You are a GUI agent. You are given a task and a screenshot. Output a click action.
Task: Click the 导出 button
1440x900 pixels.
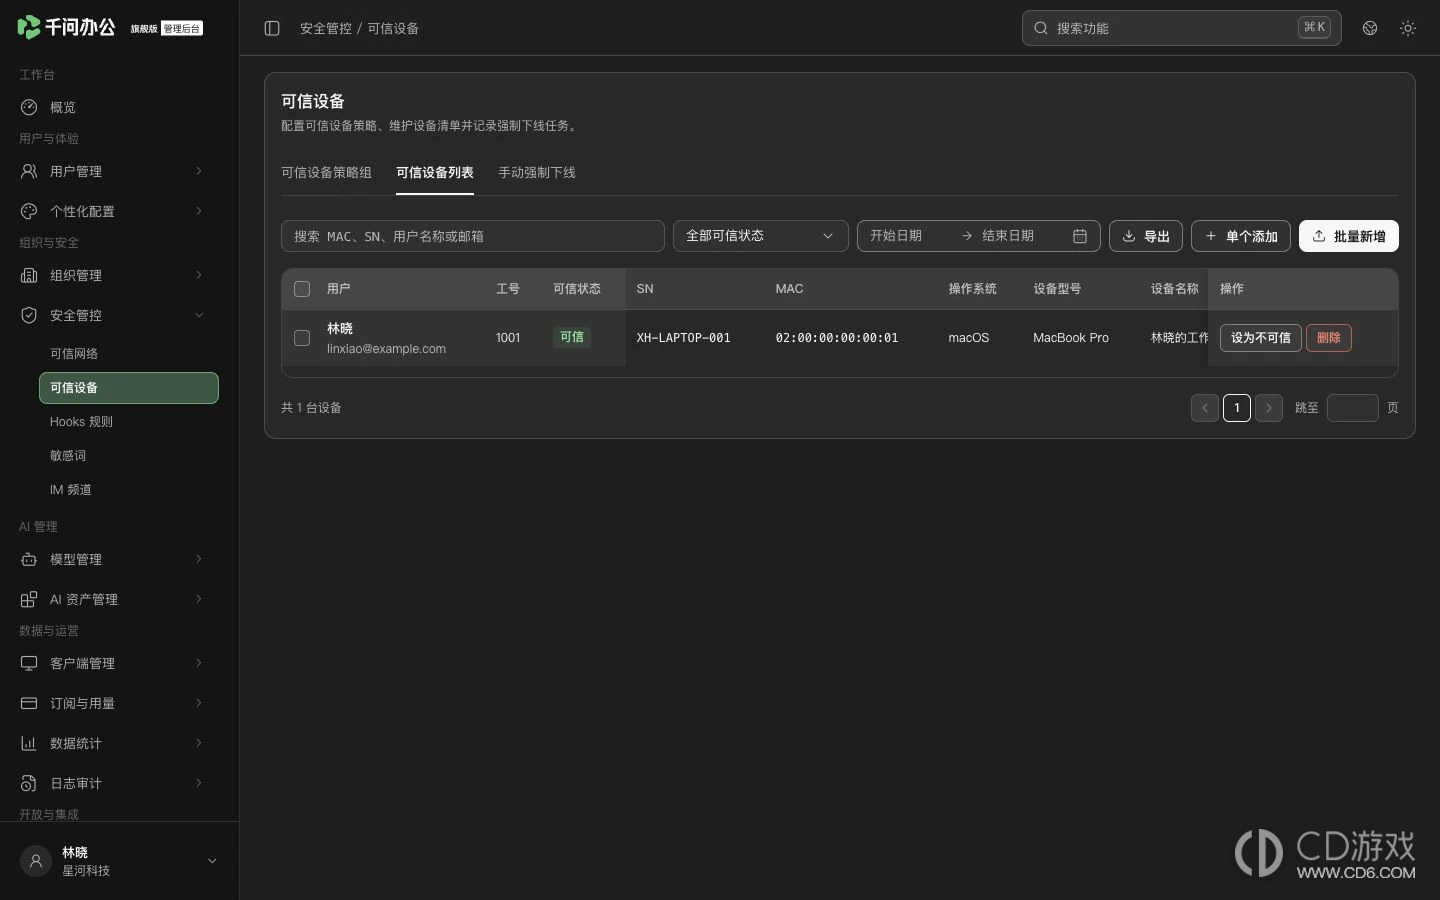coord(1146,236)
